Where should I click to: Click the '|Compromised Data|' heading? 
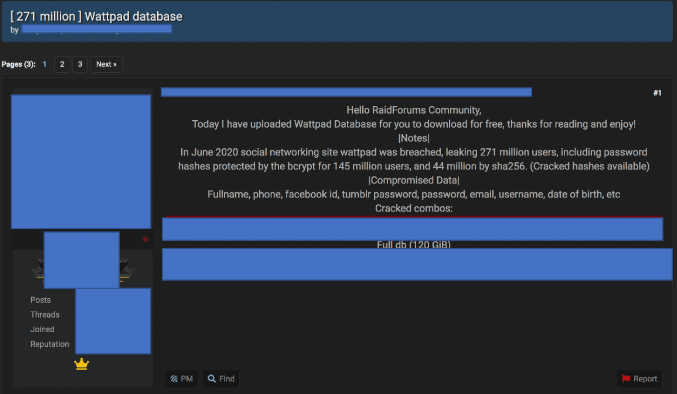pos(414,180)
